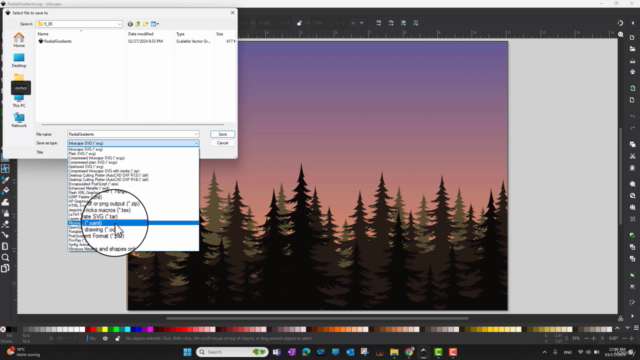Open units dropdown in tool controls bar

click(358, 23)
